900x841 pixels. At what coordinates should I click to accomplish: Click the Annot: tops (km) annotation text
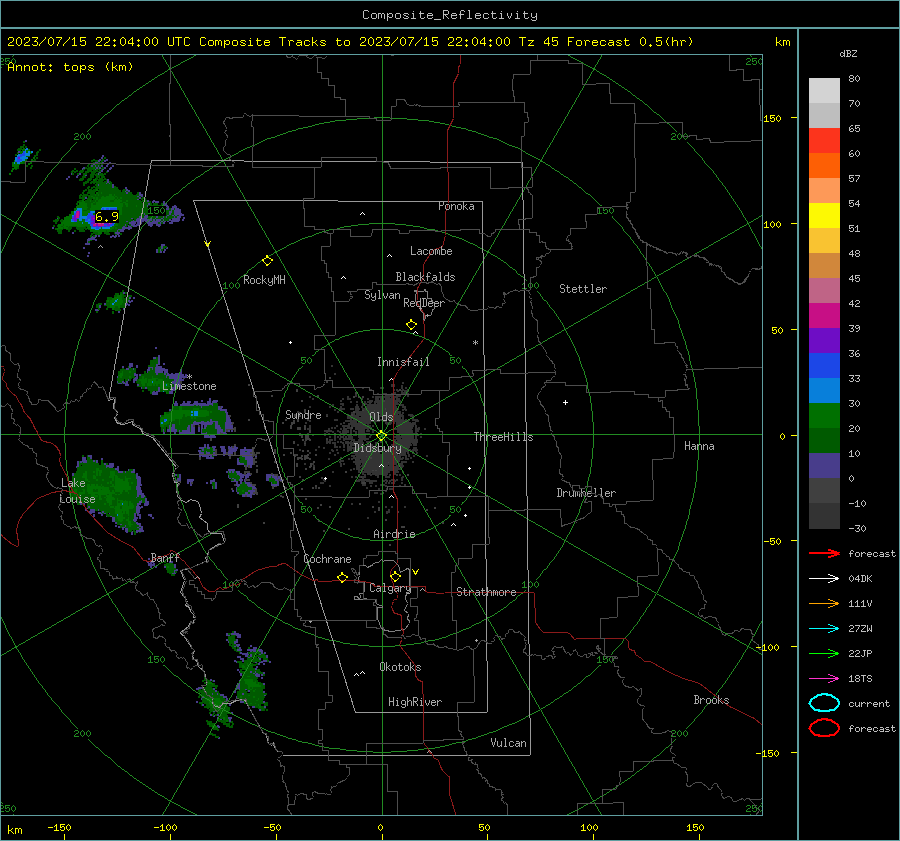pos(70,67)
